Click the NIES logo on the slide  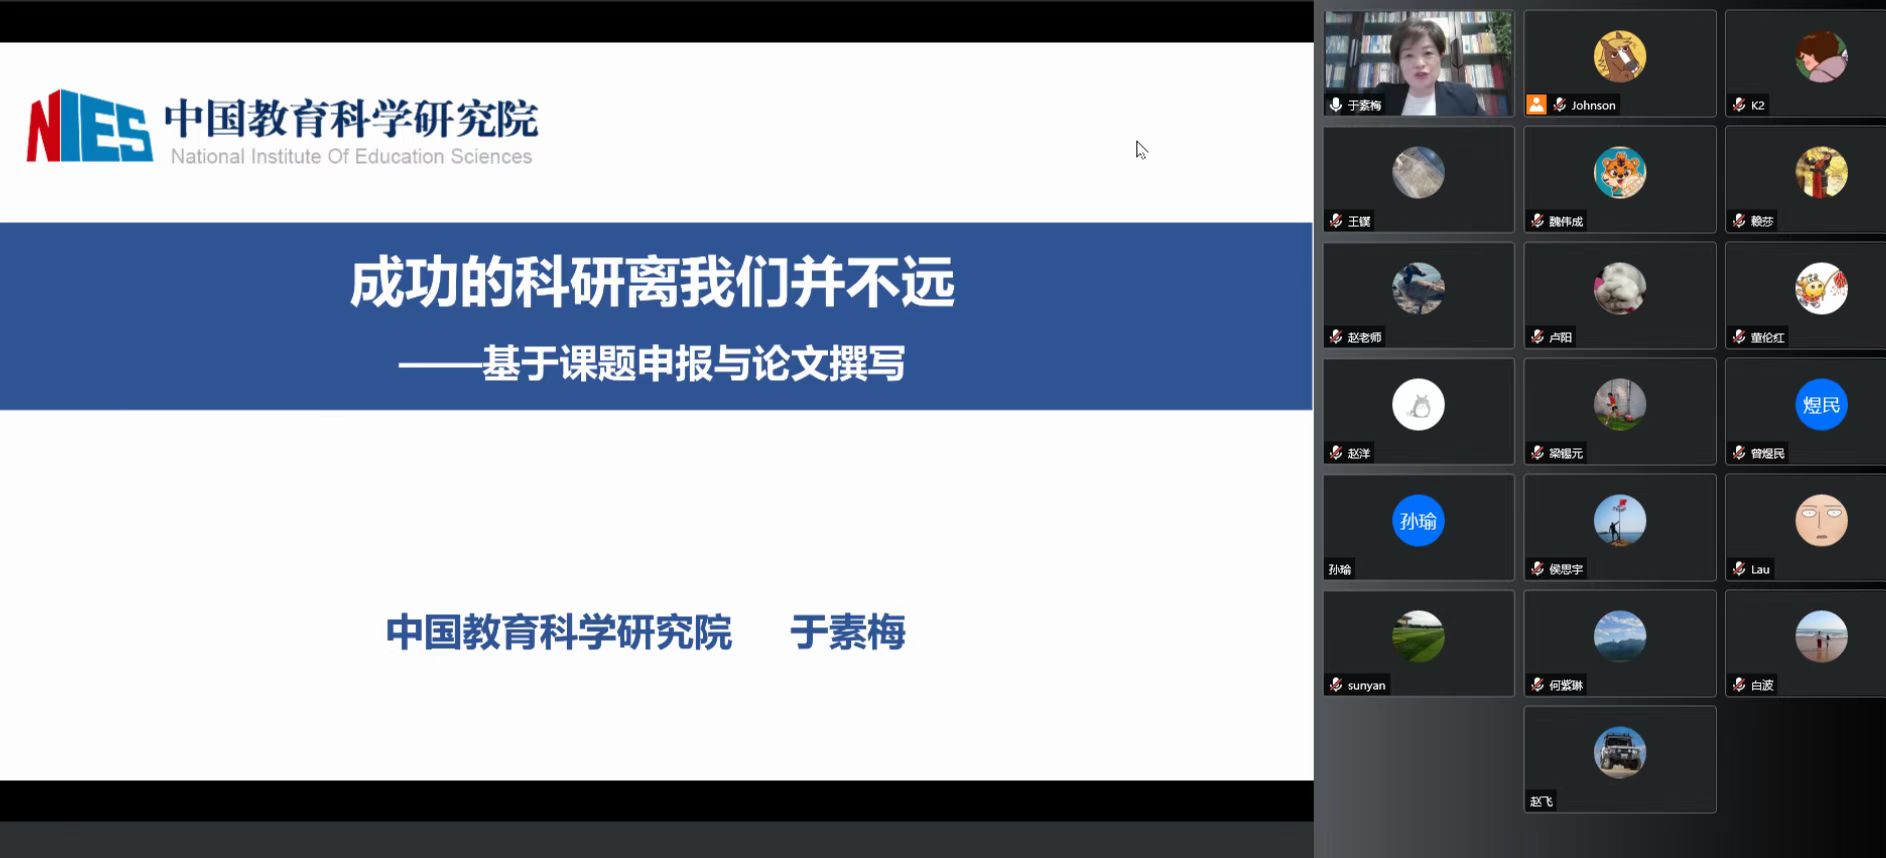[88, 126]
